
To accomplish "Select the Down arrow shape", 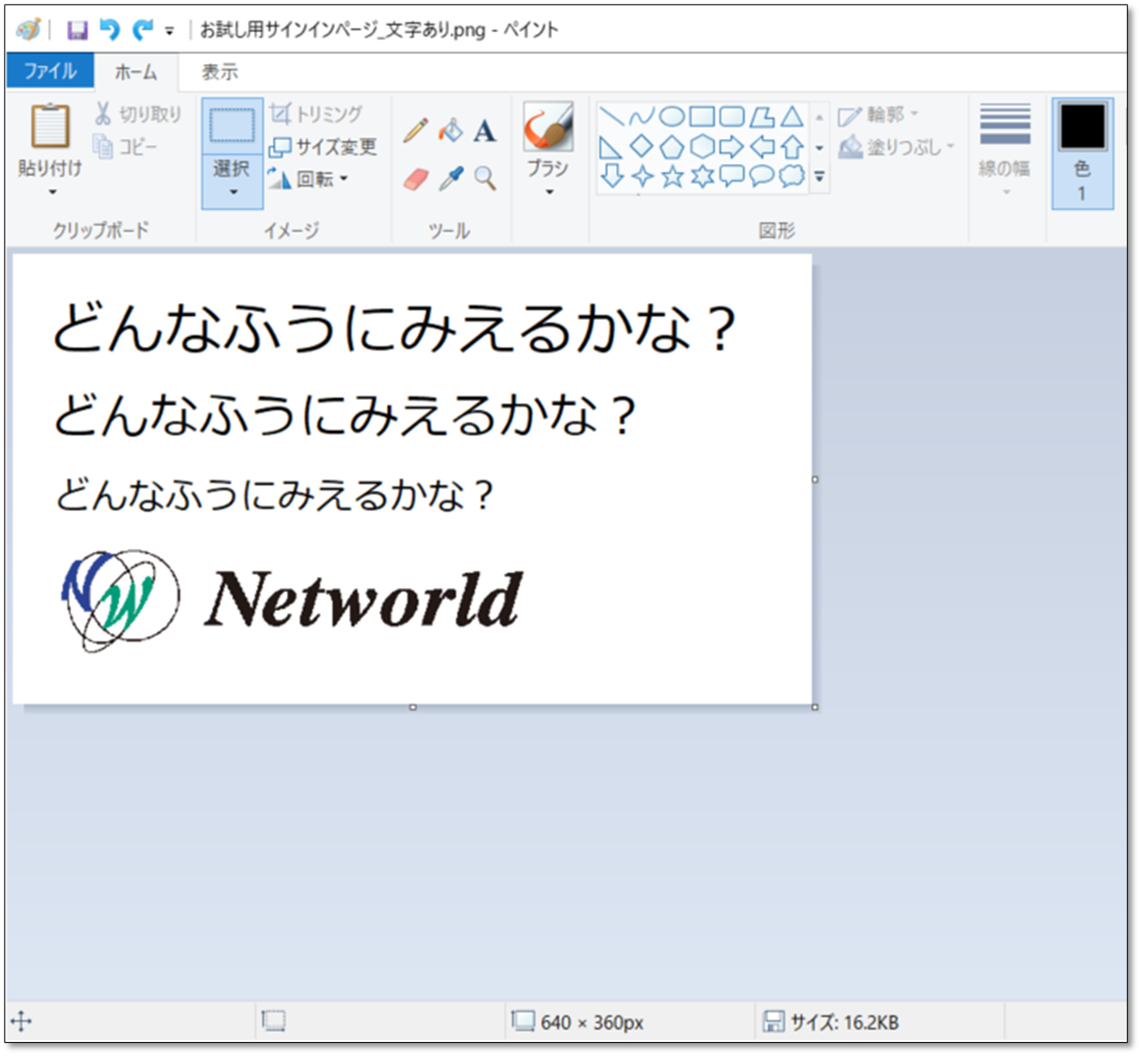I will [x=612, y=175].
